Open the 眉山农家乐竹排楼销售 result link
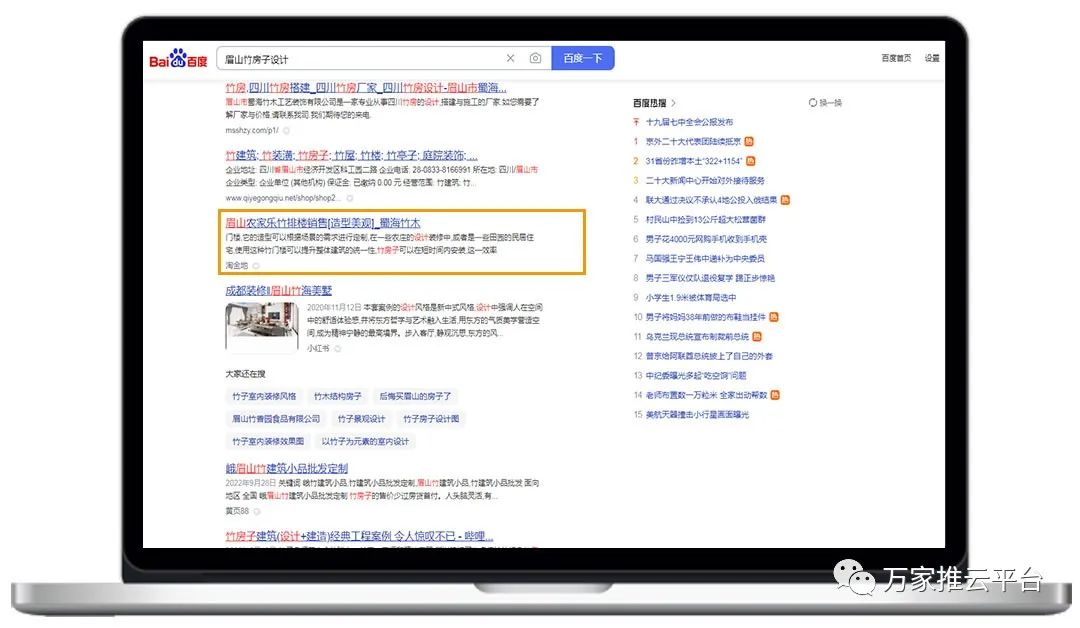The height and width of the screenshot is (628, 1080). 322,223
